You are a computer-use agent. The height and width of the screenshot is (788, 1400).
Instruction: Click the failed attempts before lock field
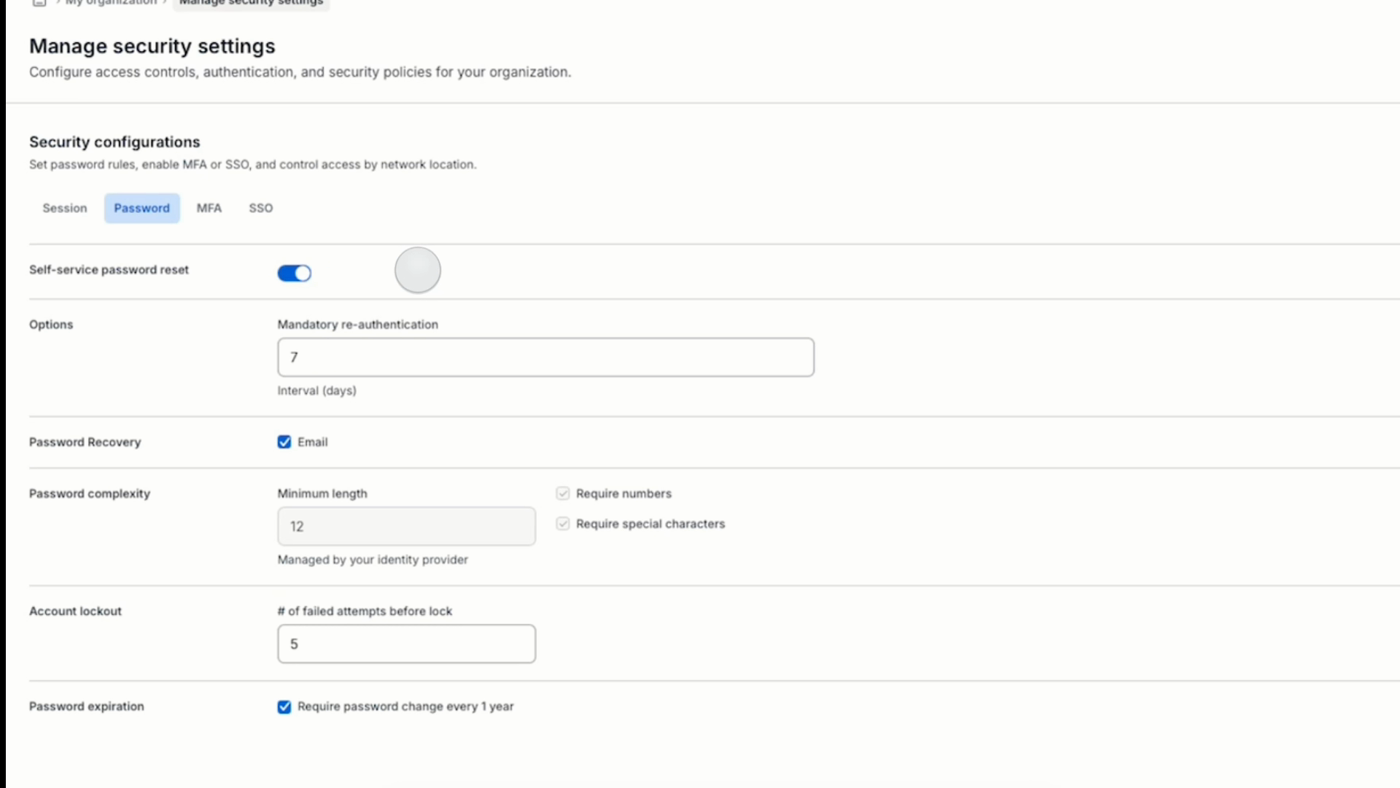[407, 644]
